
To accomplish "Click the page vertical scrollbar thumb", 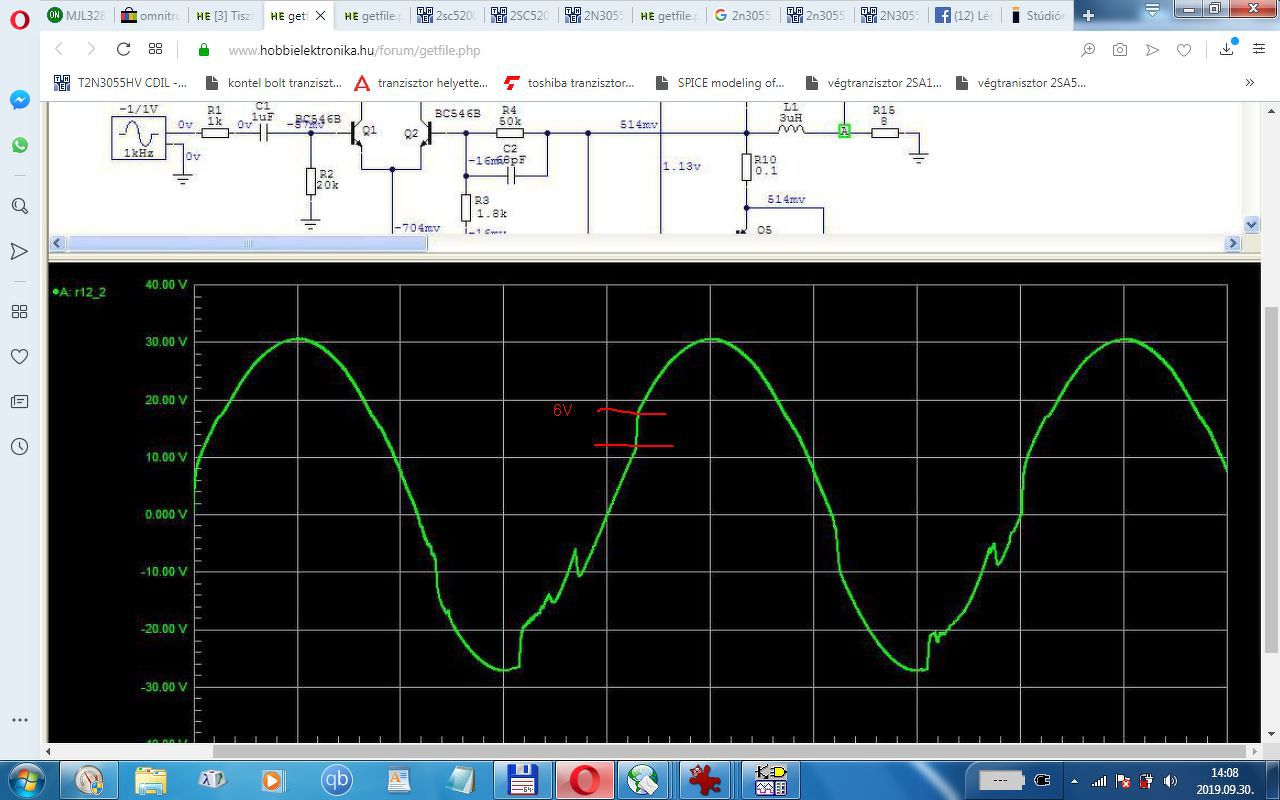I will point(1272,480).
